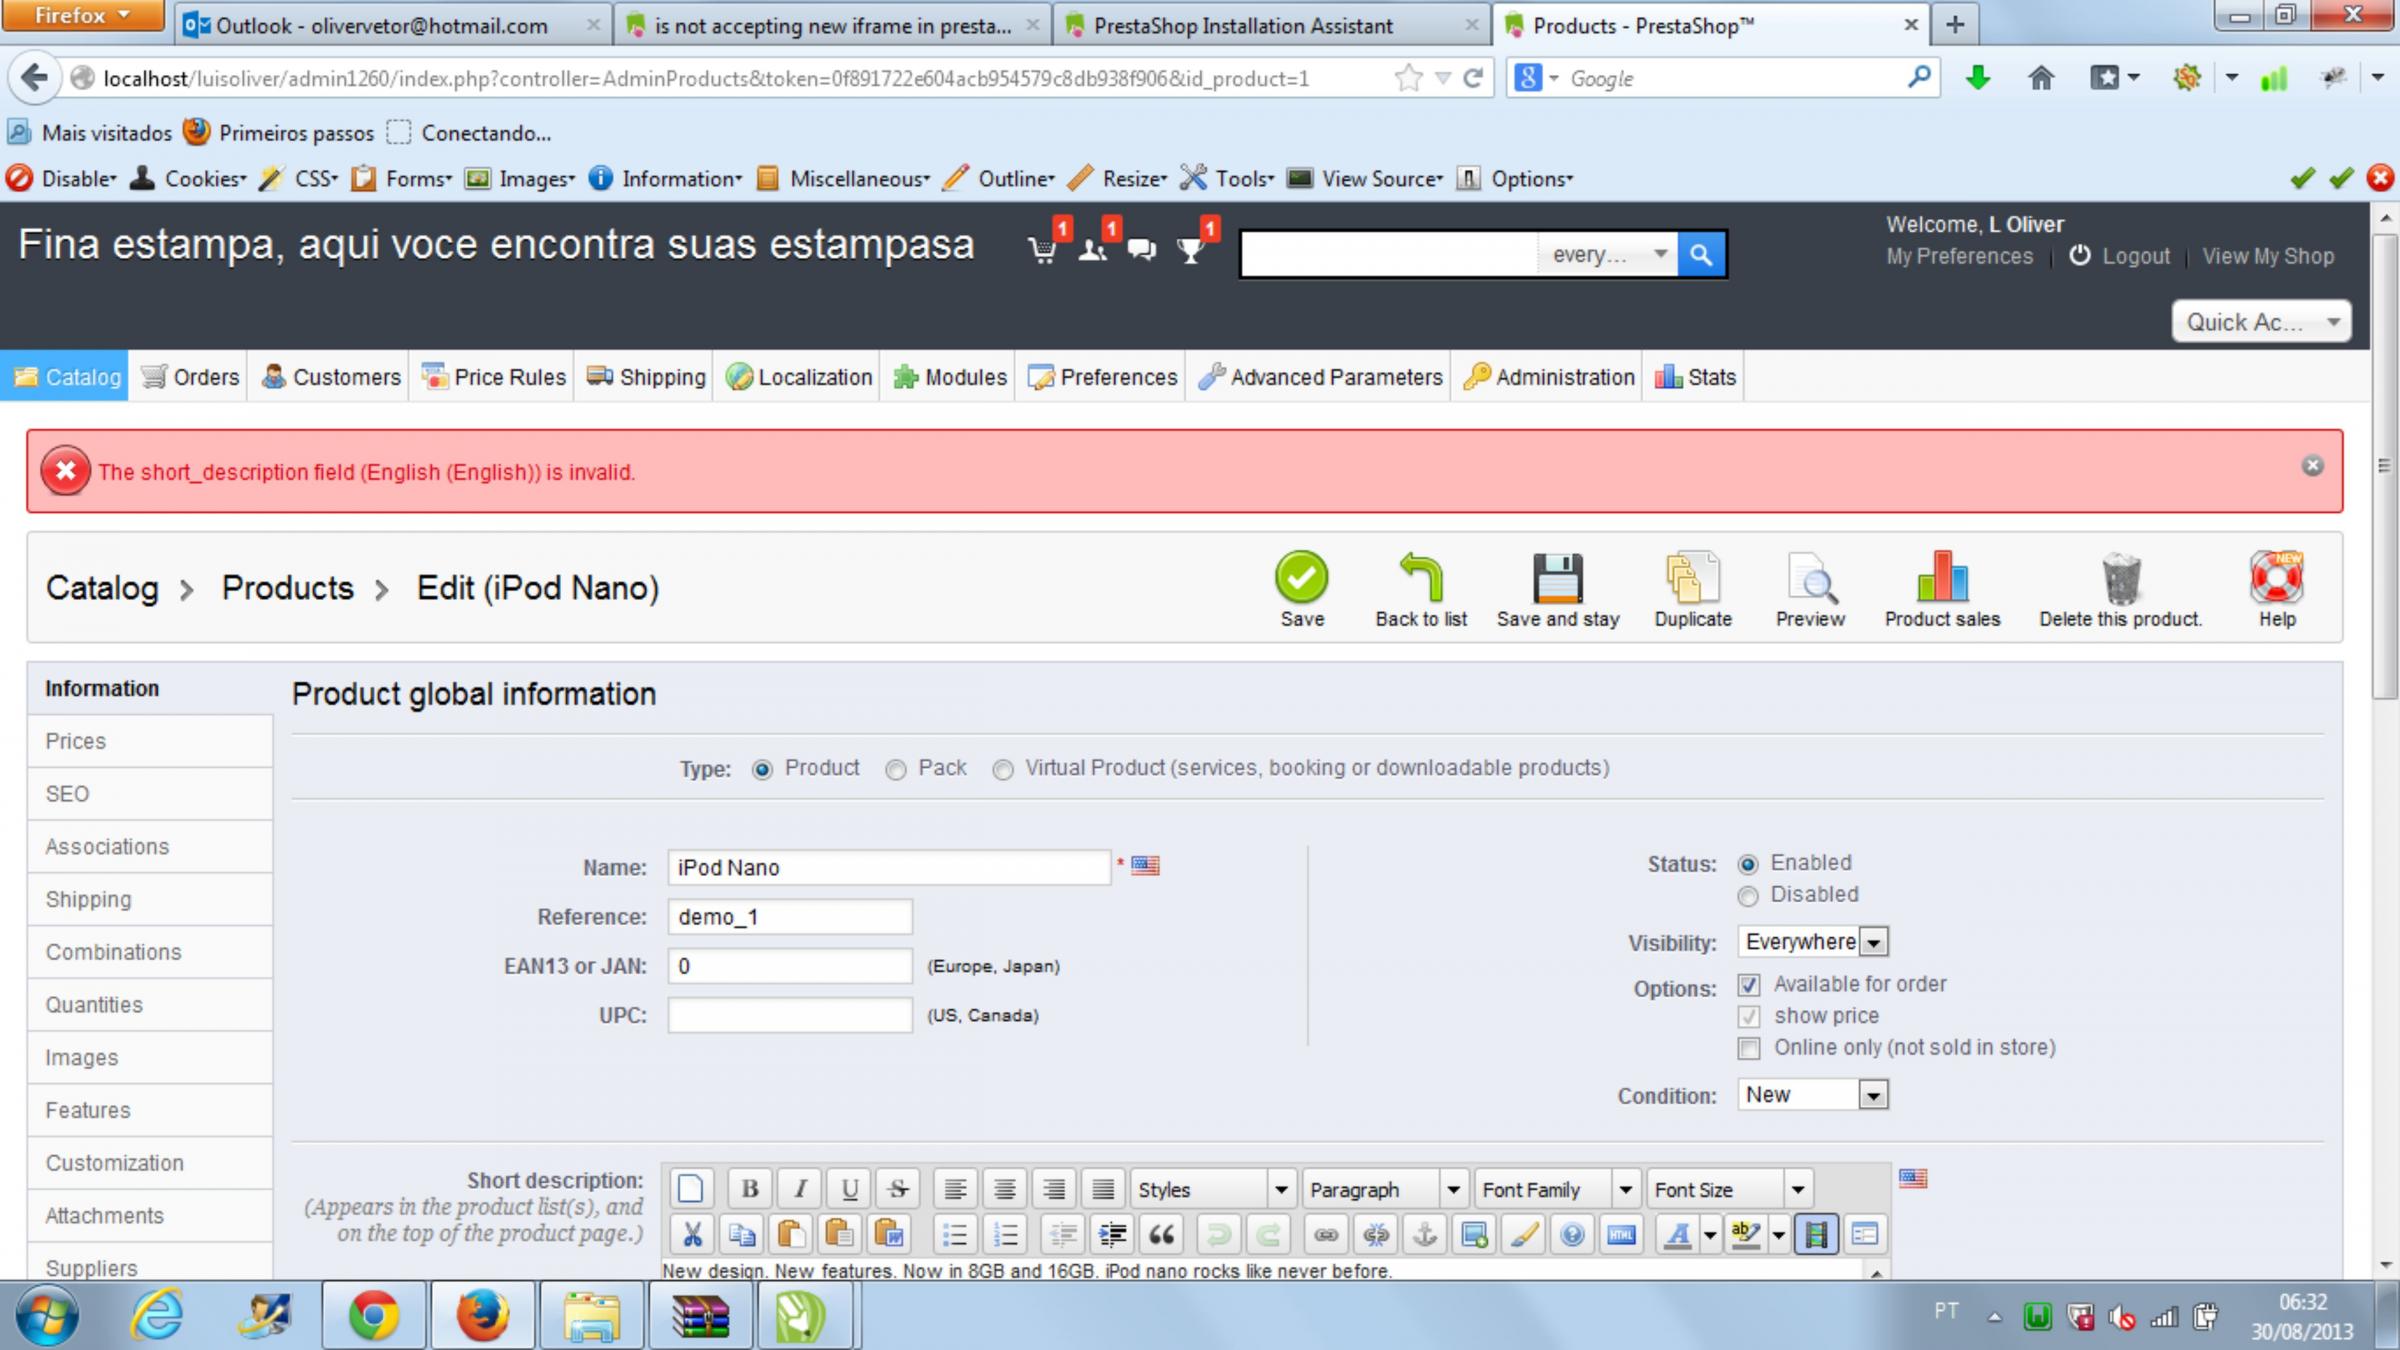Open the Condition dropdown
2400x1350 pixels.
1813,1095
